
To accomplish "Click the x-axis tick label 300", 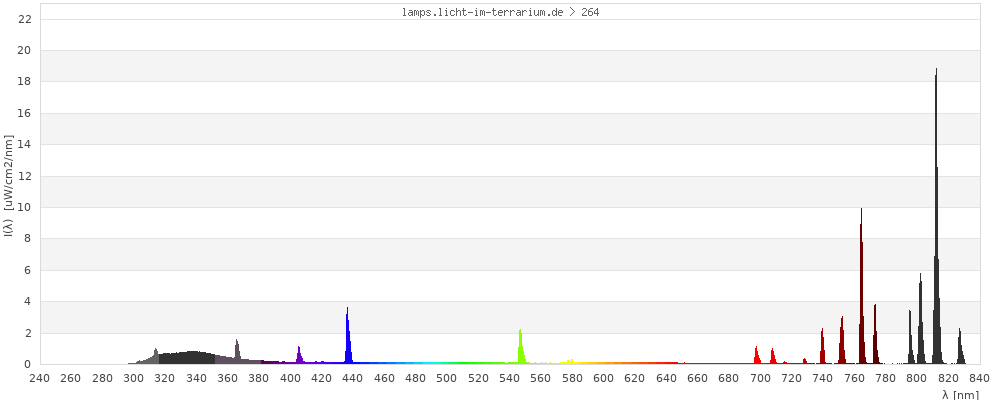I will point(133,378).
